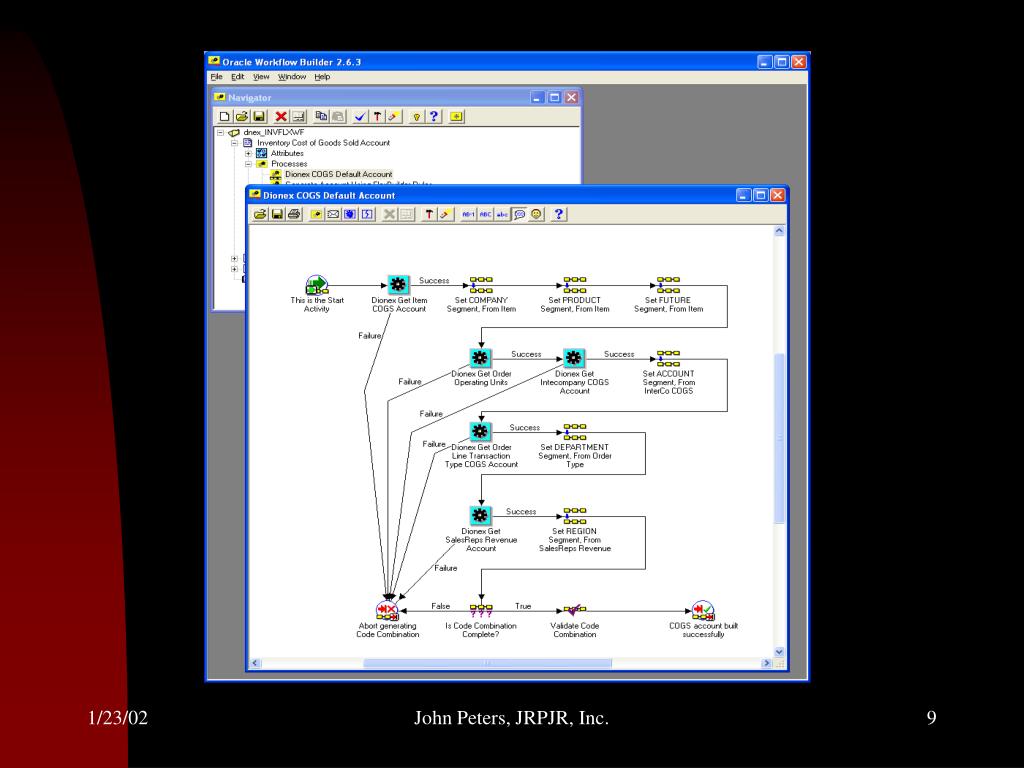Select Dionex Get Order Line Transaction Type node
1024x768 pixels.
tap(480, 431)
